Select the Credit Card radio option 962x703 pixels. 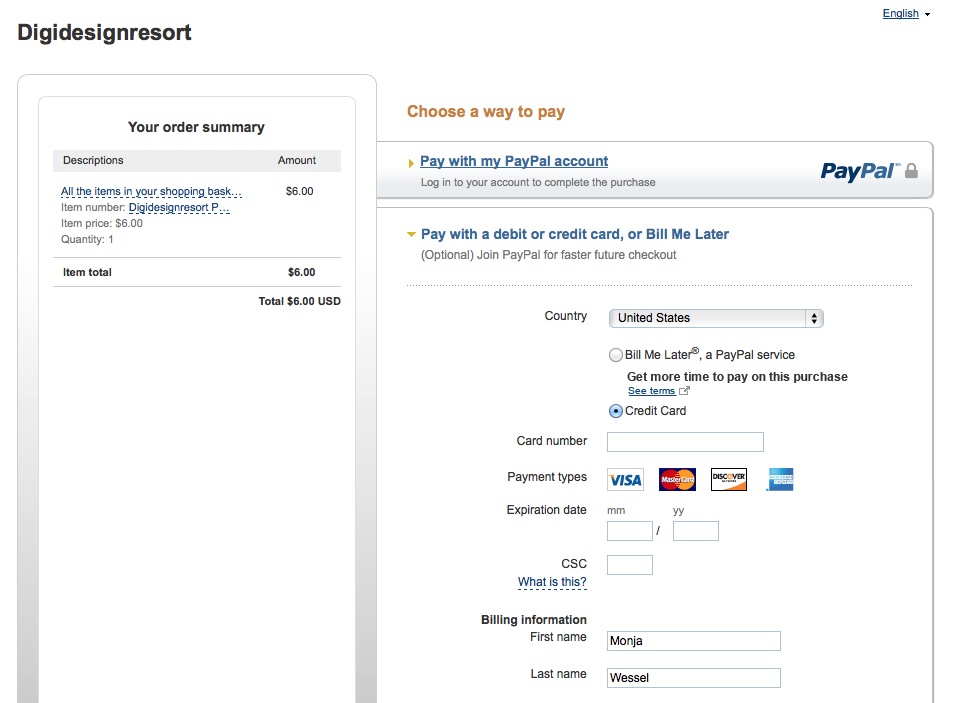616,411
